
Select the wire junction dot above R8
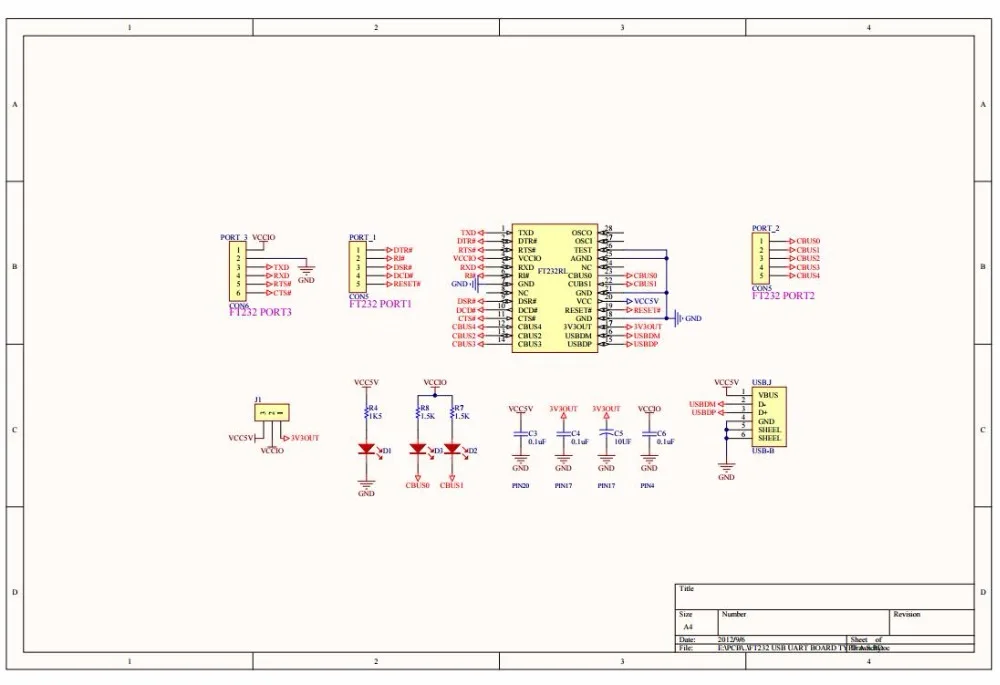pyautogui.click(x=435, y=395)
